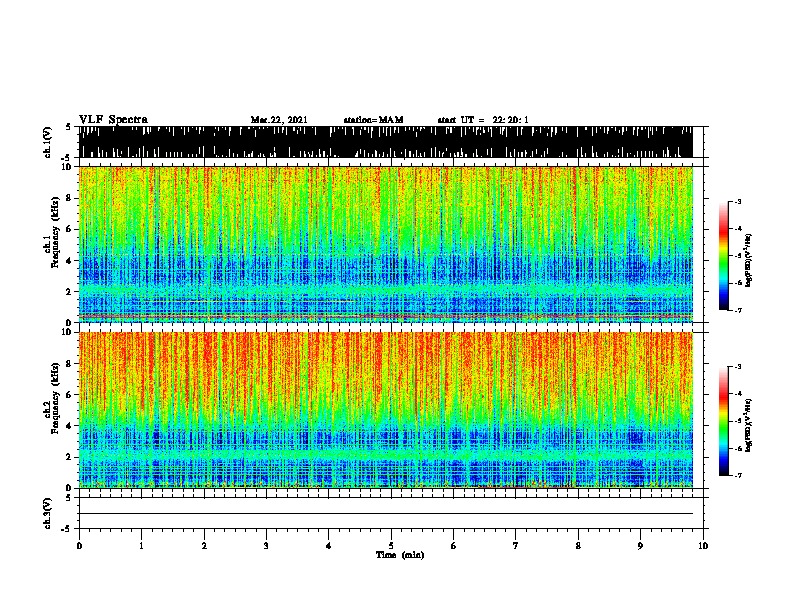Click time-axis tick label "8"

click(578, 546)
